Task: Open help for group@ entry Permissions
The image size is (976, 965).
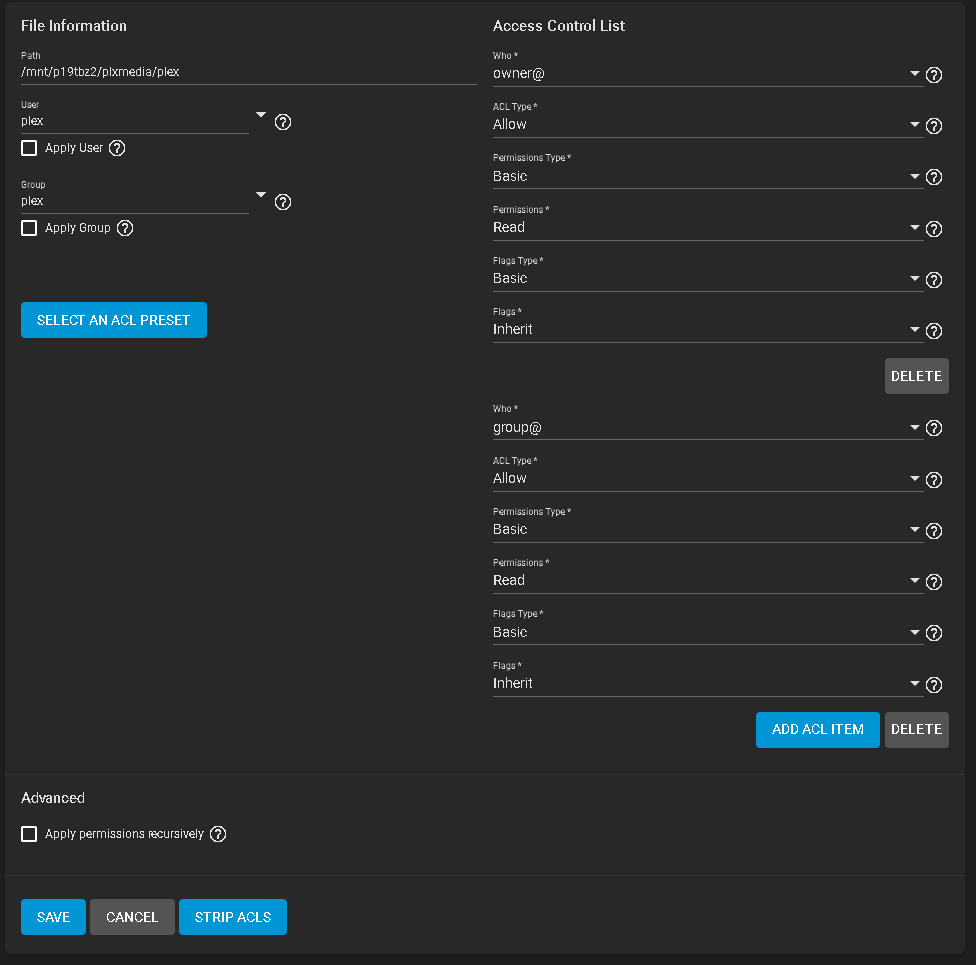Action: tap(934, 582)
